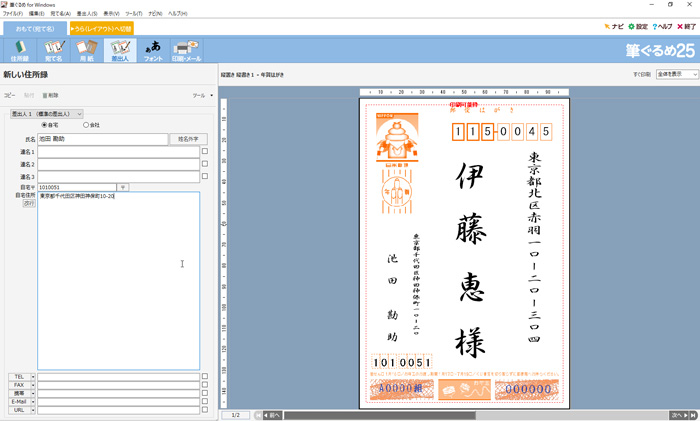Image resolution: width=700 pixels, height=421 pixels.
Task: Click the ナビ navigation icon
Action: [613, 27]
